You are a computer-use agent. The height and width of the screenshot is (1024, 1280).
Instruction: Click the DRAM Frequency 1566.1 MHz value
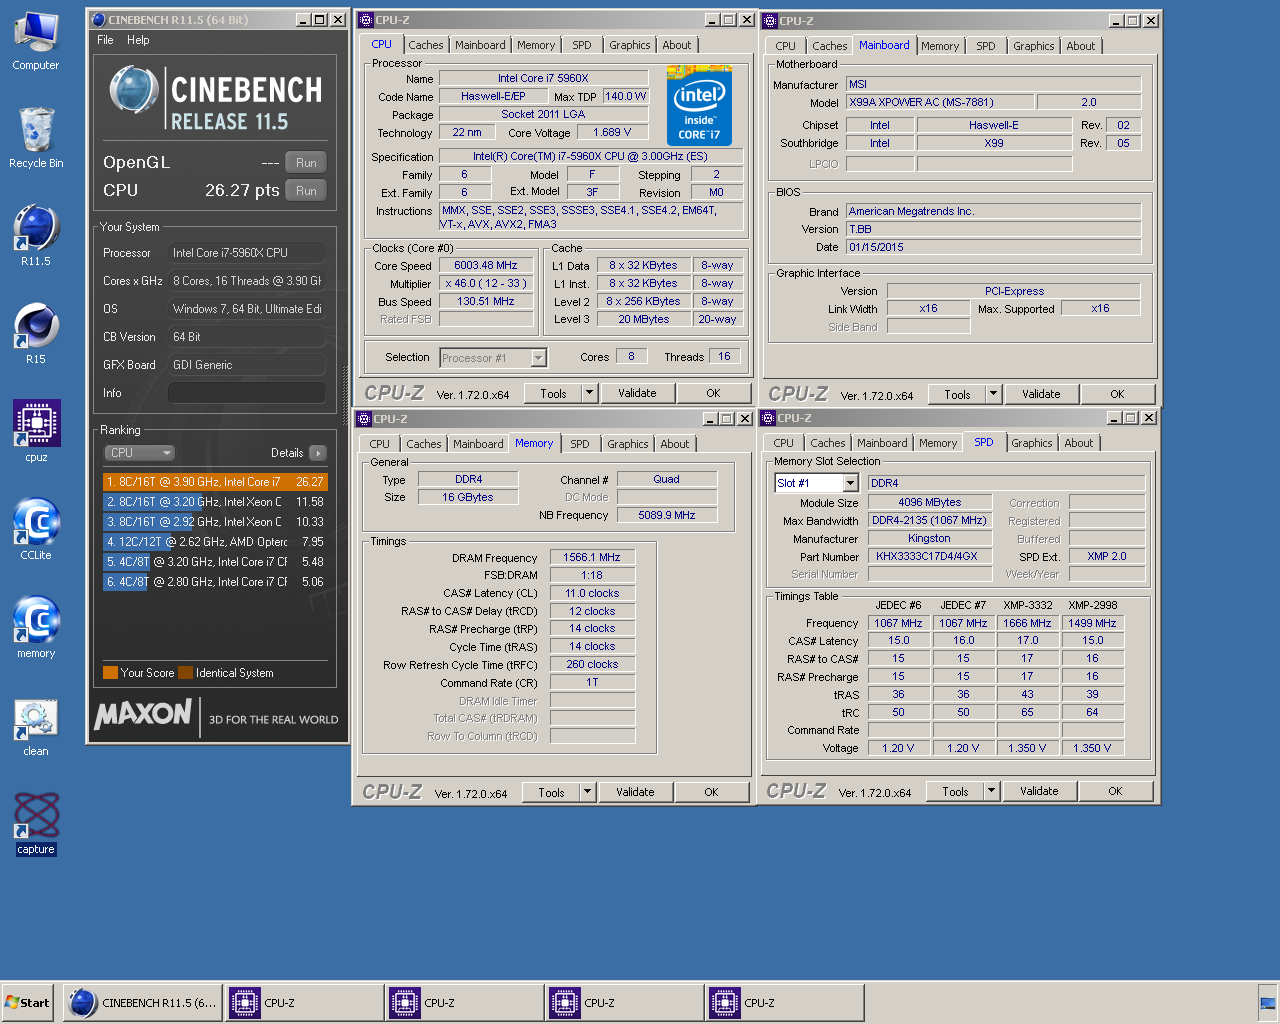point(592,557)
